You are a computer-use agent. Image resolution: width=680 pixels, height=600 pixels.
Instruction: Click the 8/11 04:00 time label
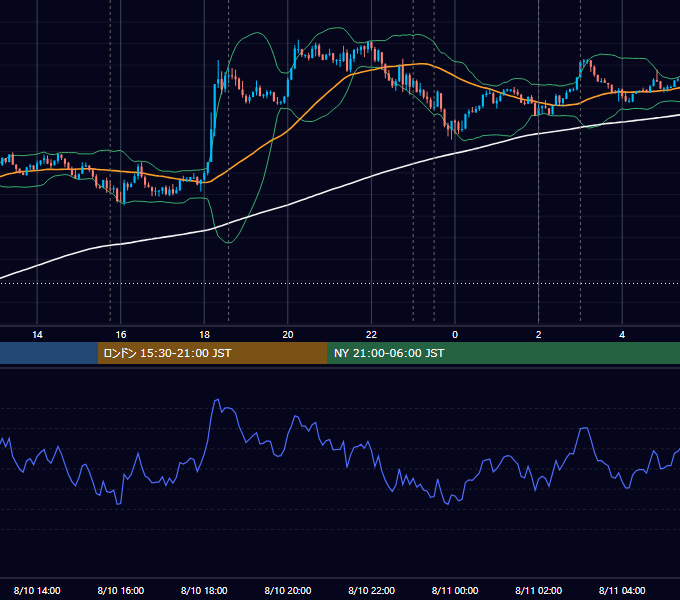[622, 590]
